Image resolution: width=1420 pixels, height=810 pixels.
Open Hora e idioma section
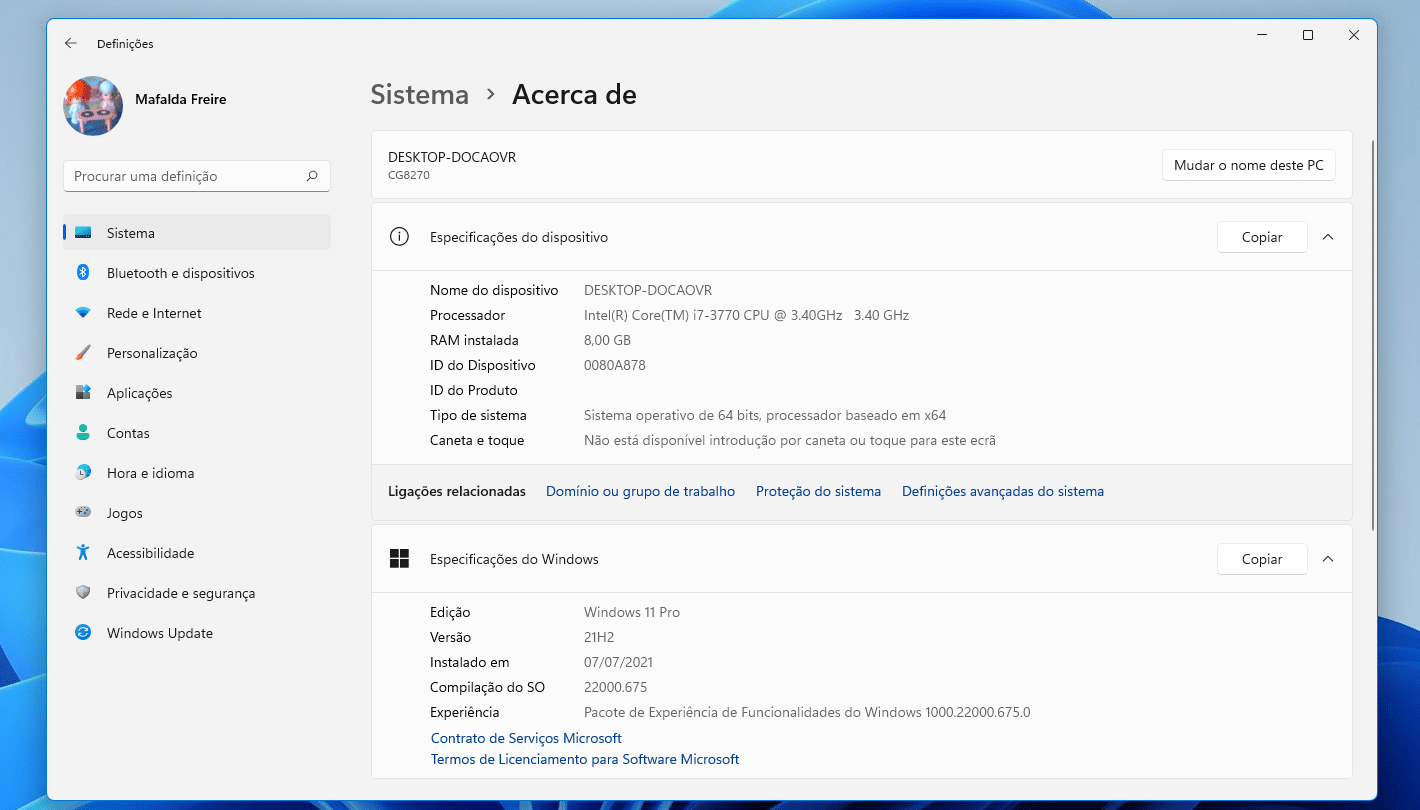point(151,473)
